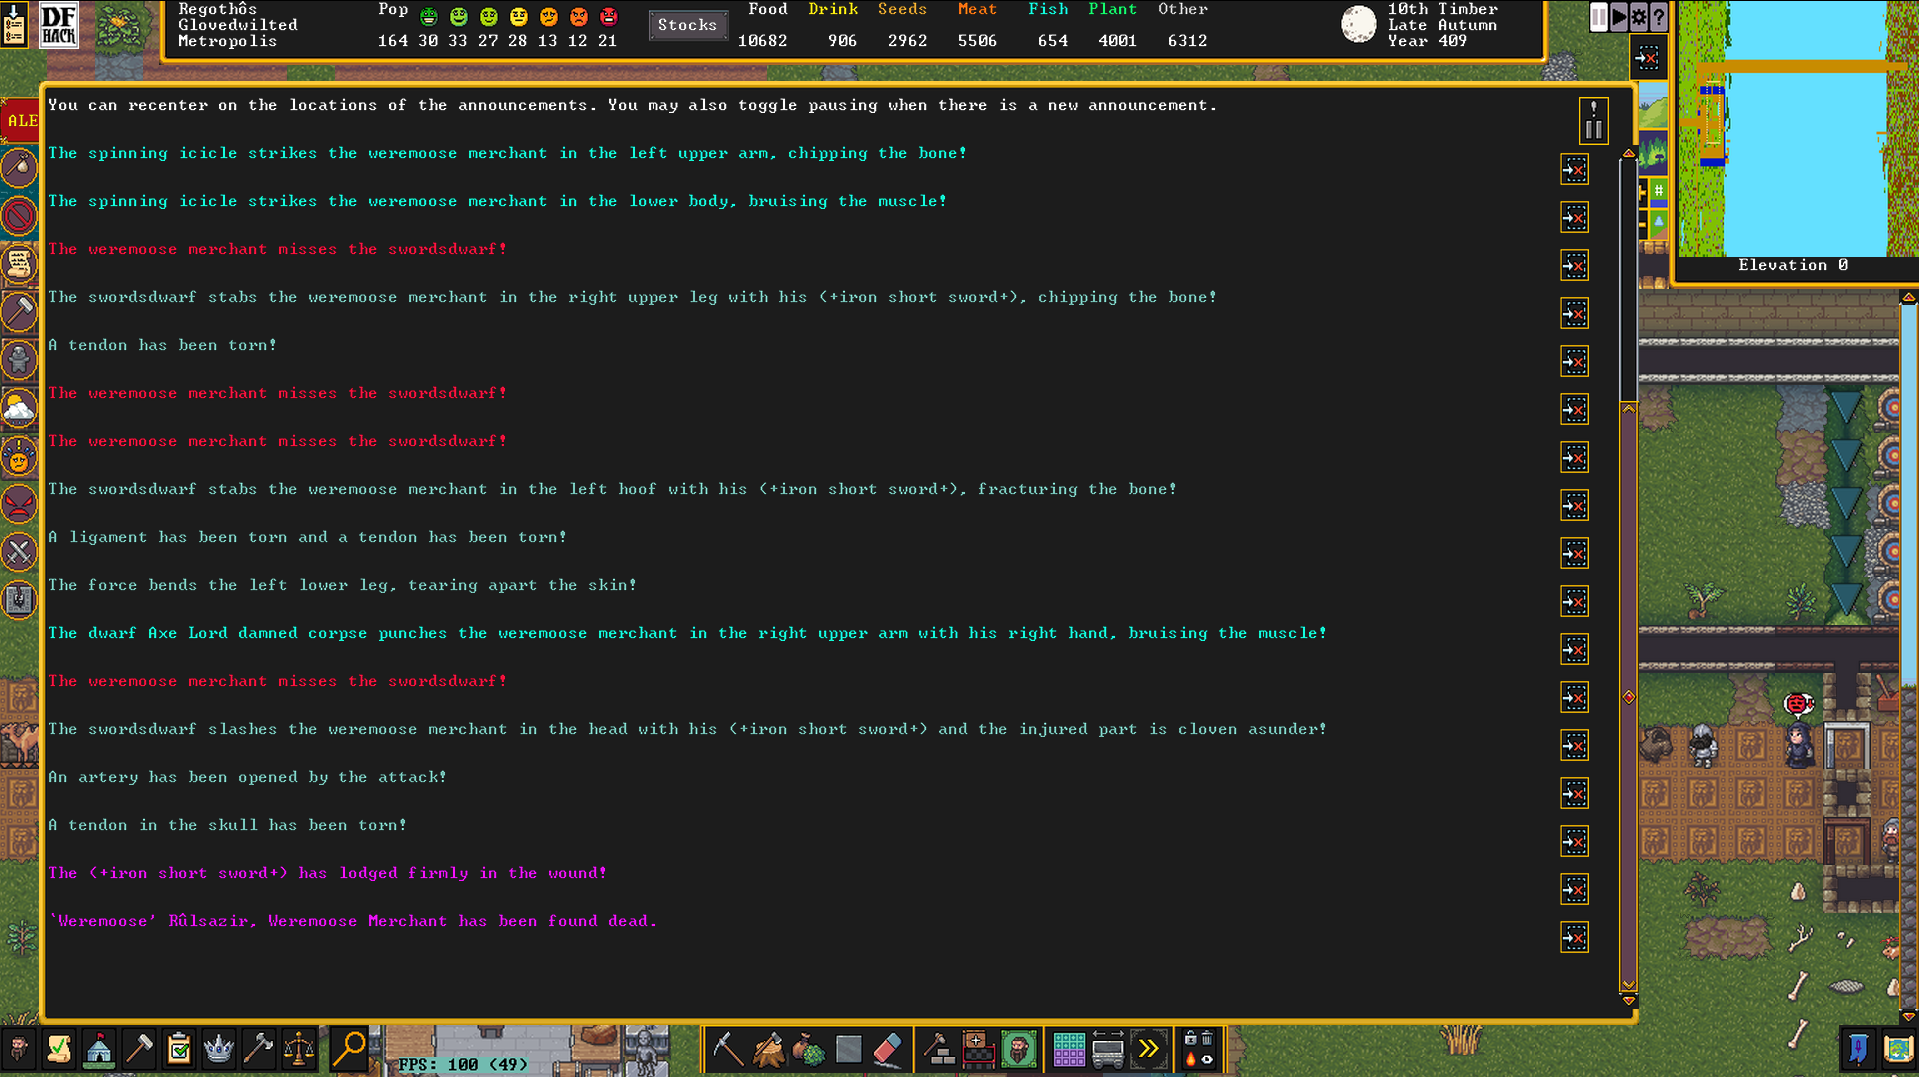
Task: Select the eraser tool
Action: 888,1049
